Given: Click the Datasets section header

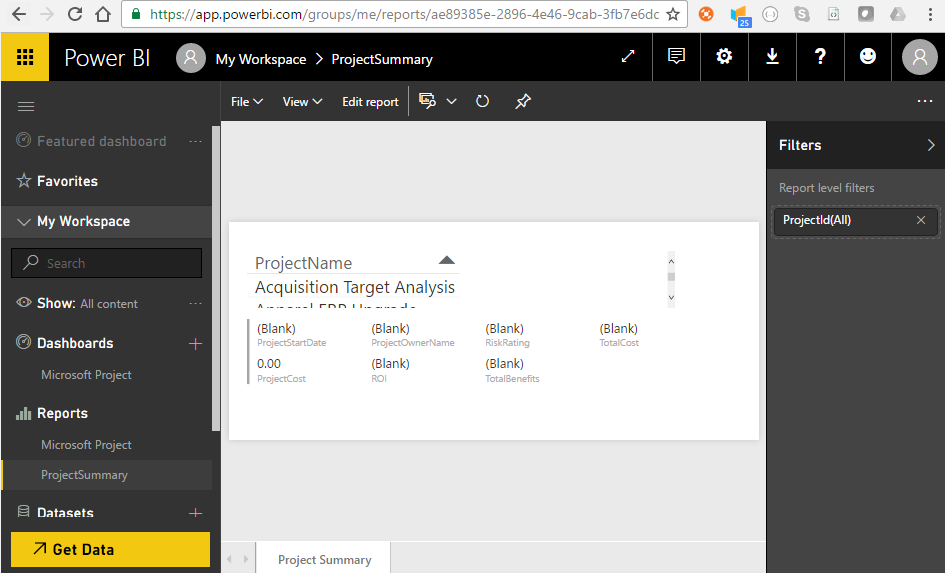Looking at the screenshot, I should [65, 513].
